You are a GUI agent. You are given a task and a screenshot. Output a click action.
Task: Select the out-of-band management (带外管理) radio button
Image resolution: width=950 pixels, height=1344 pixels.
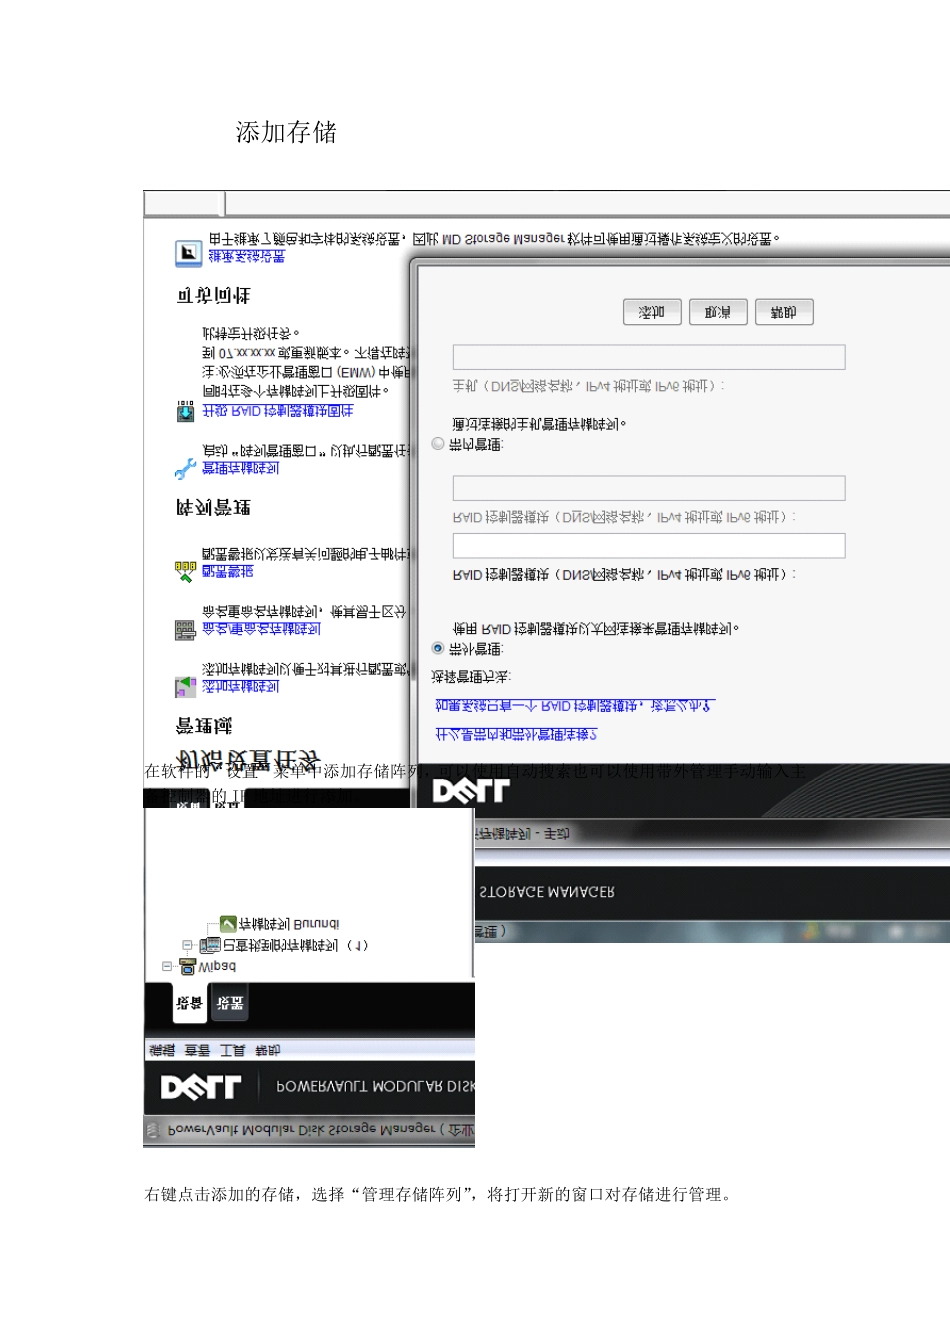438,648
